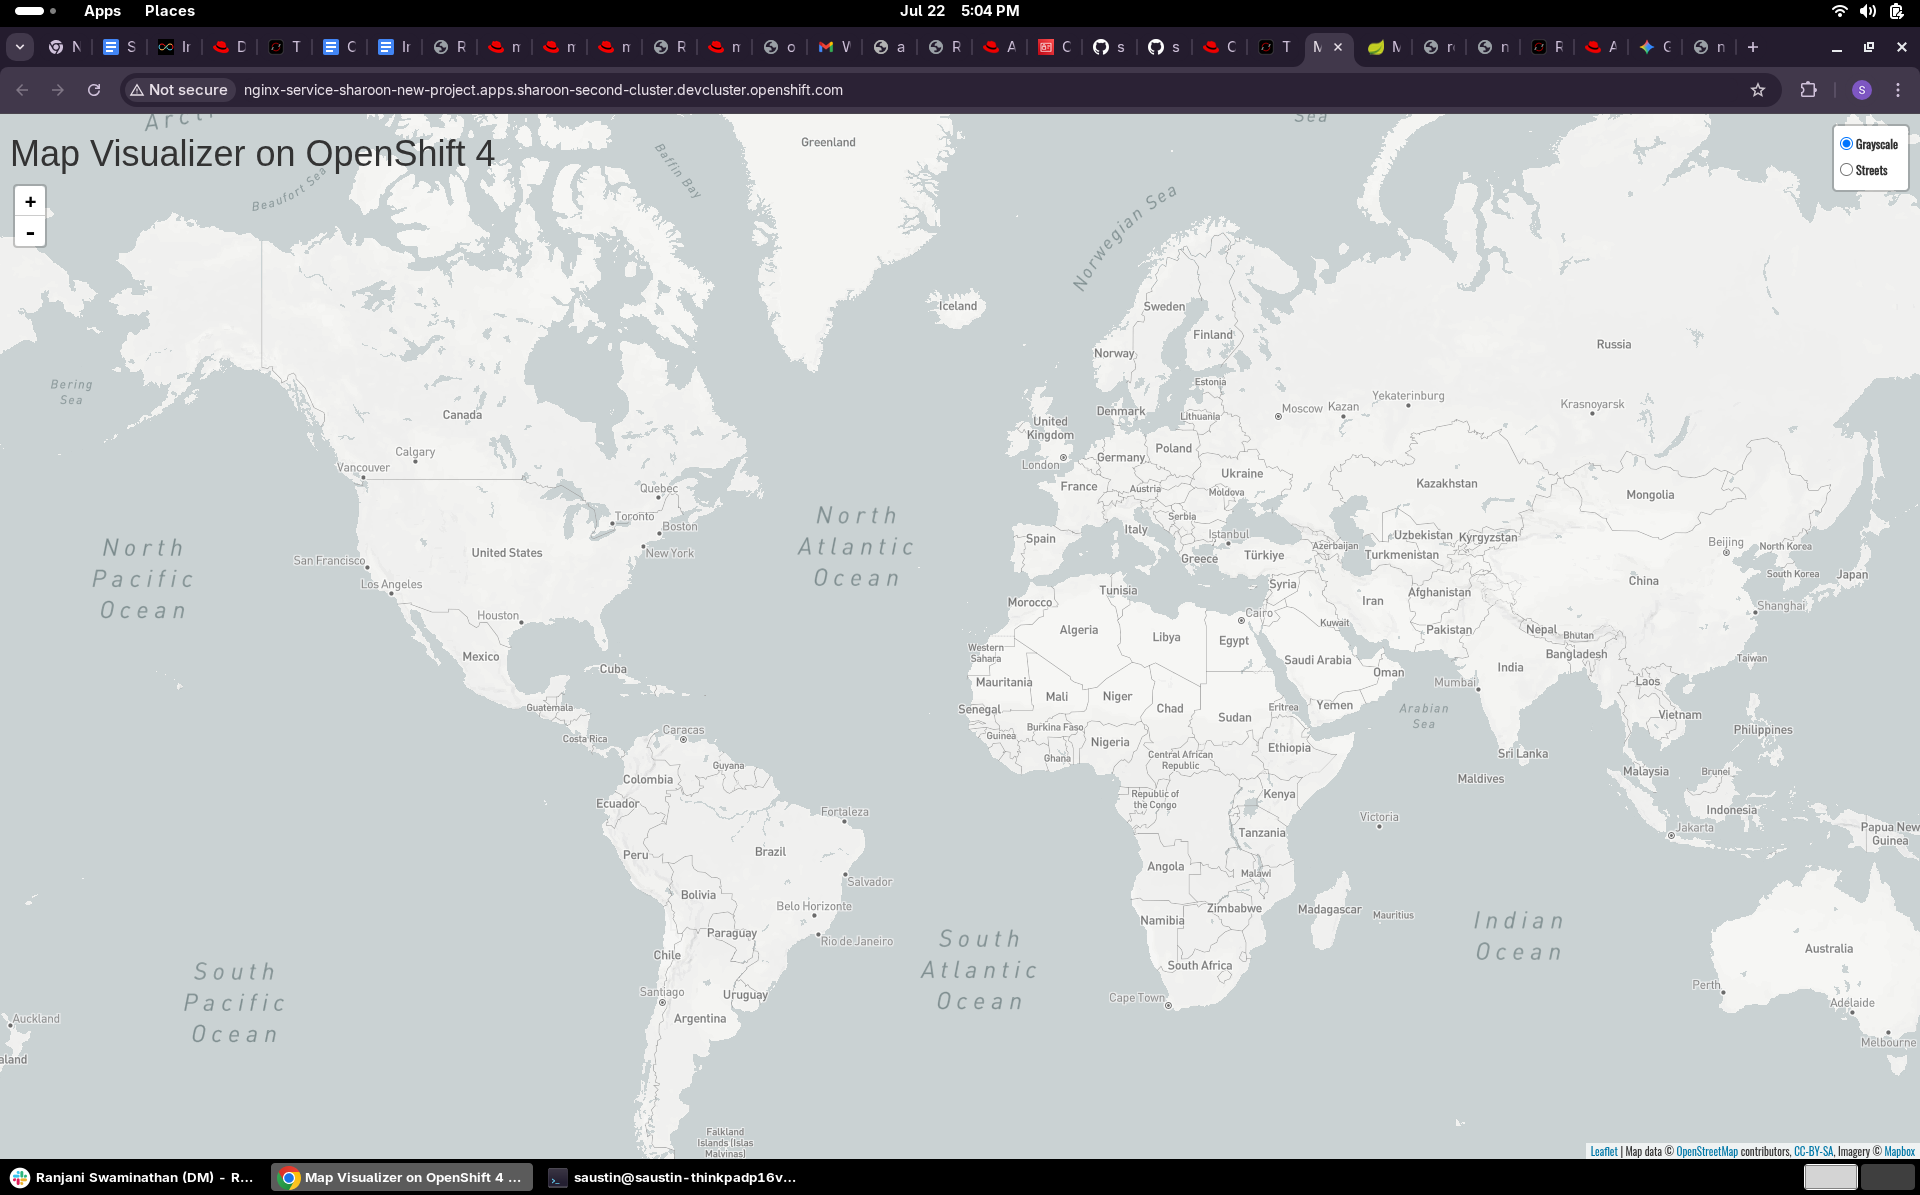Open the Leaflet attribution link
This screenshot has width=1920, height=1195.
(x=1603, y=1151)
